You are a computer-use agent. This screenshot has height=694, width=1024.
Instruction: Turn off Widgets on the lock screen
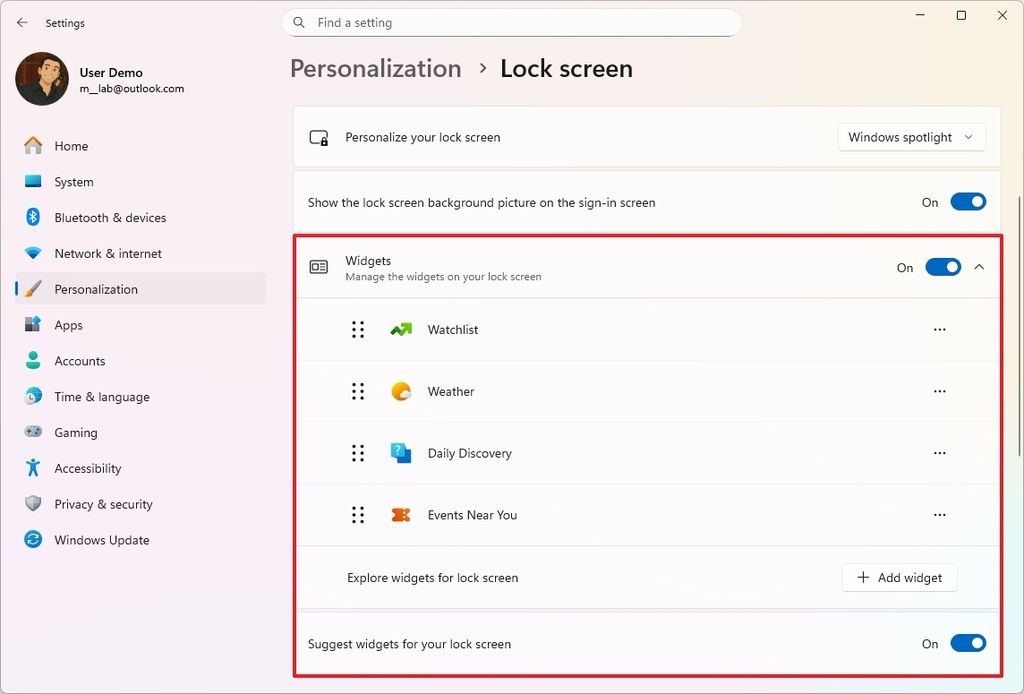pos(942,267)
